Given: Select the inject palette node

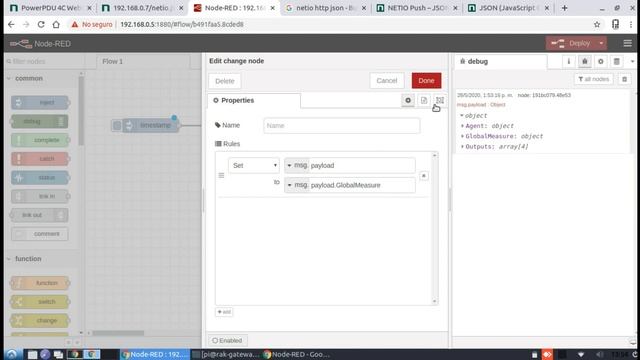Looking at the screenshot, I should pyautogui.click(x=40, y=102).
